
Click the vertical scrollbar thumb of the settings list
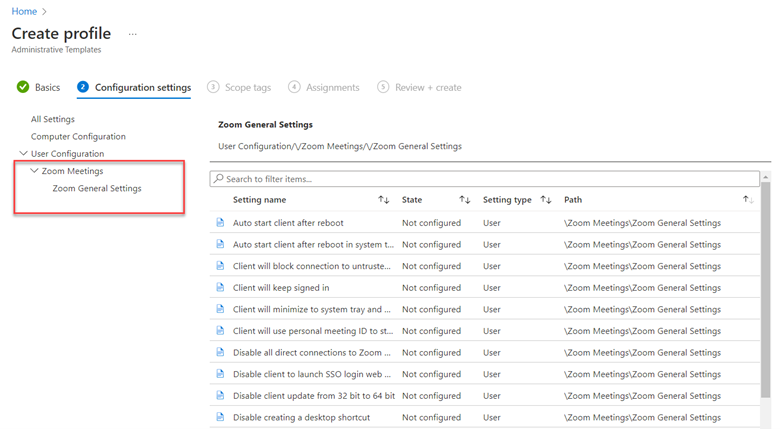(766, 290)
